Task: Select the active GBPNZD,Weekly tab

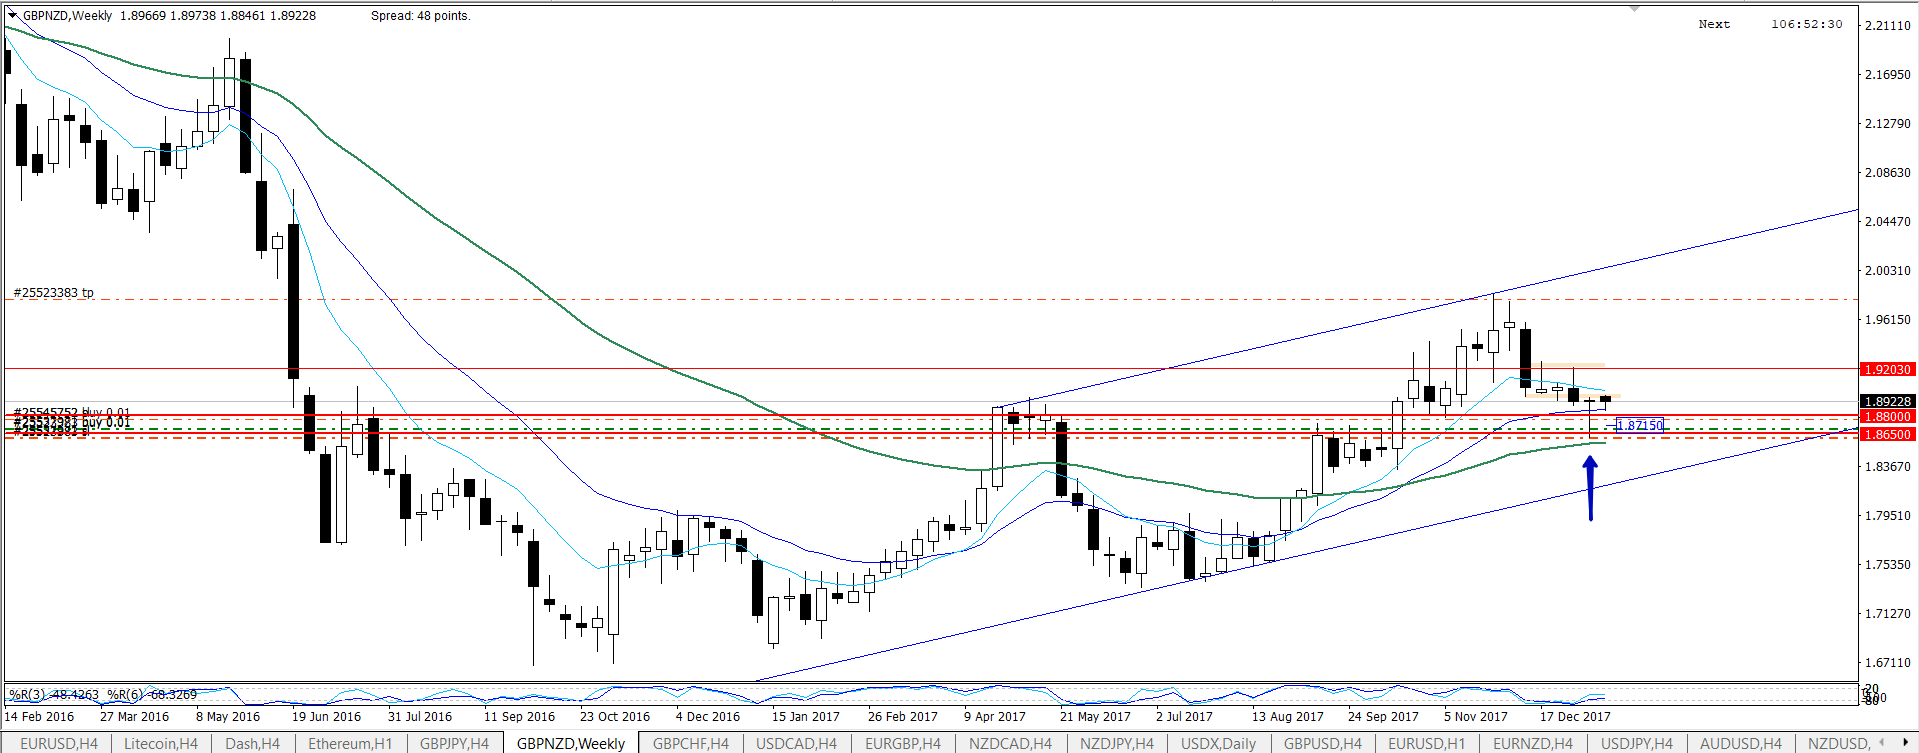Action: 571,743
